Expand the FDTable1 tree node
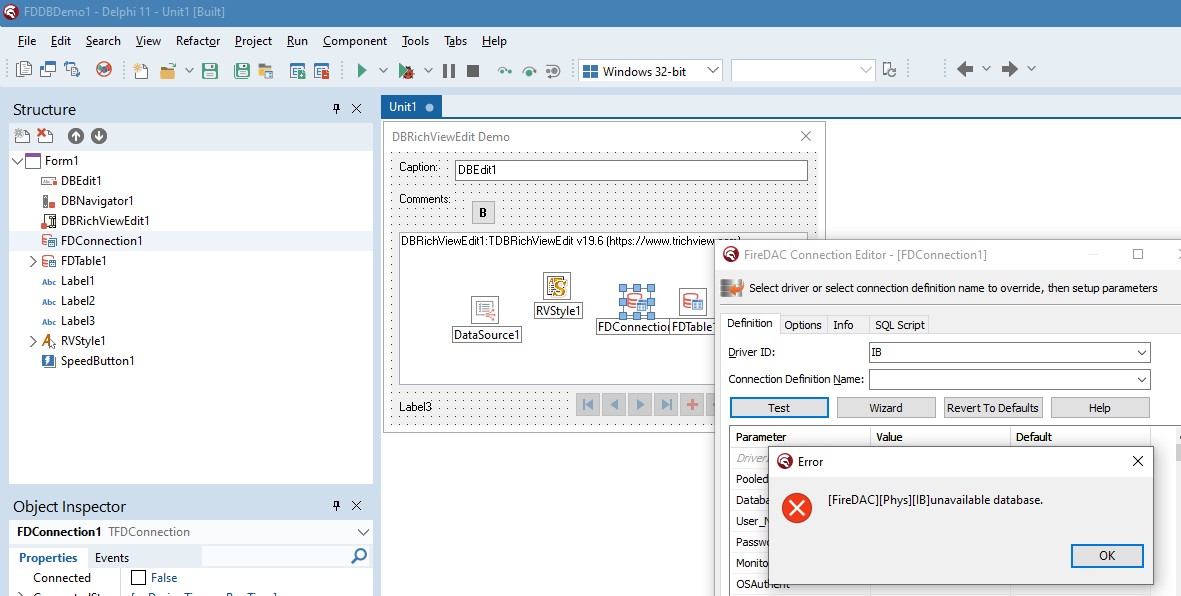1181x596 pixels. click(x=33, y=261)
